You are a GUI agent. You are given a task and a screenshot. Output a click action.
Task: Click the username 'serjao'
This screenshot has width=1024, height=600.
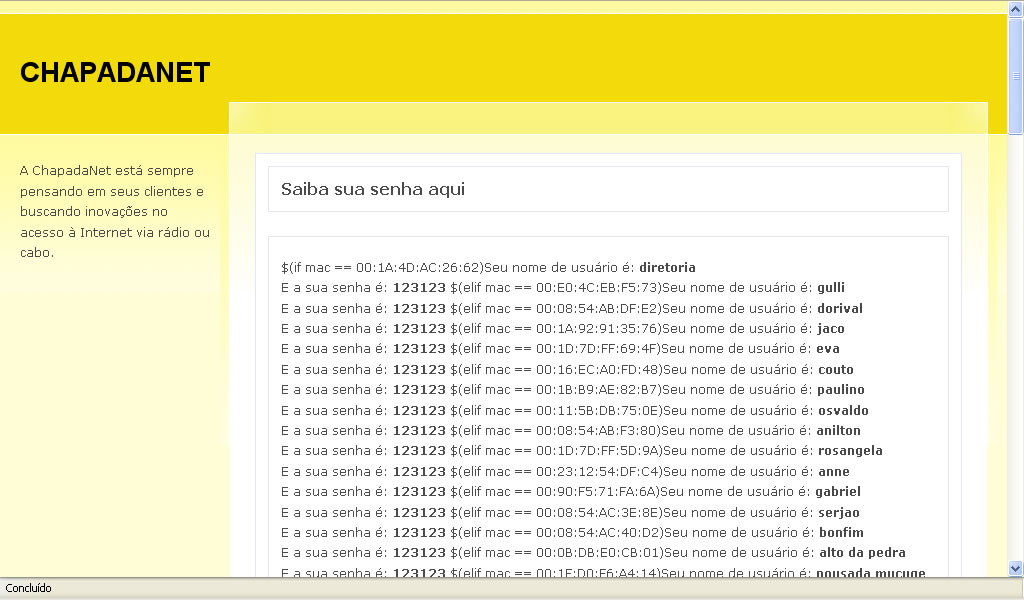click(x=839, y=513)
